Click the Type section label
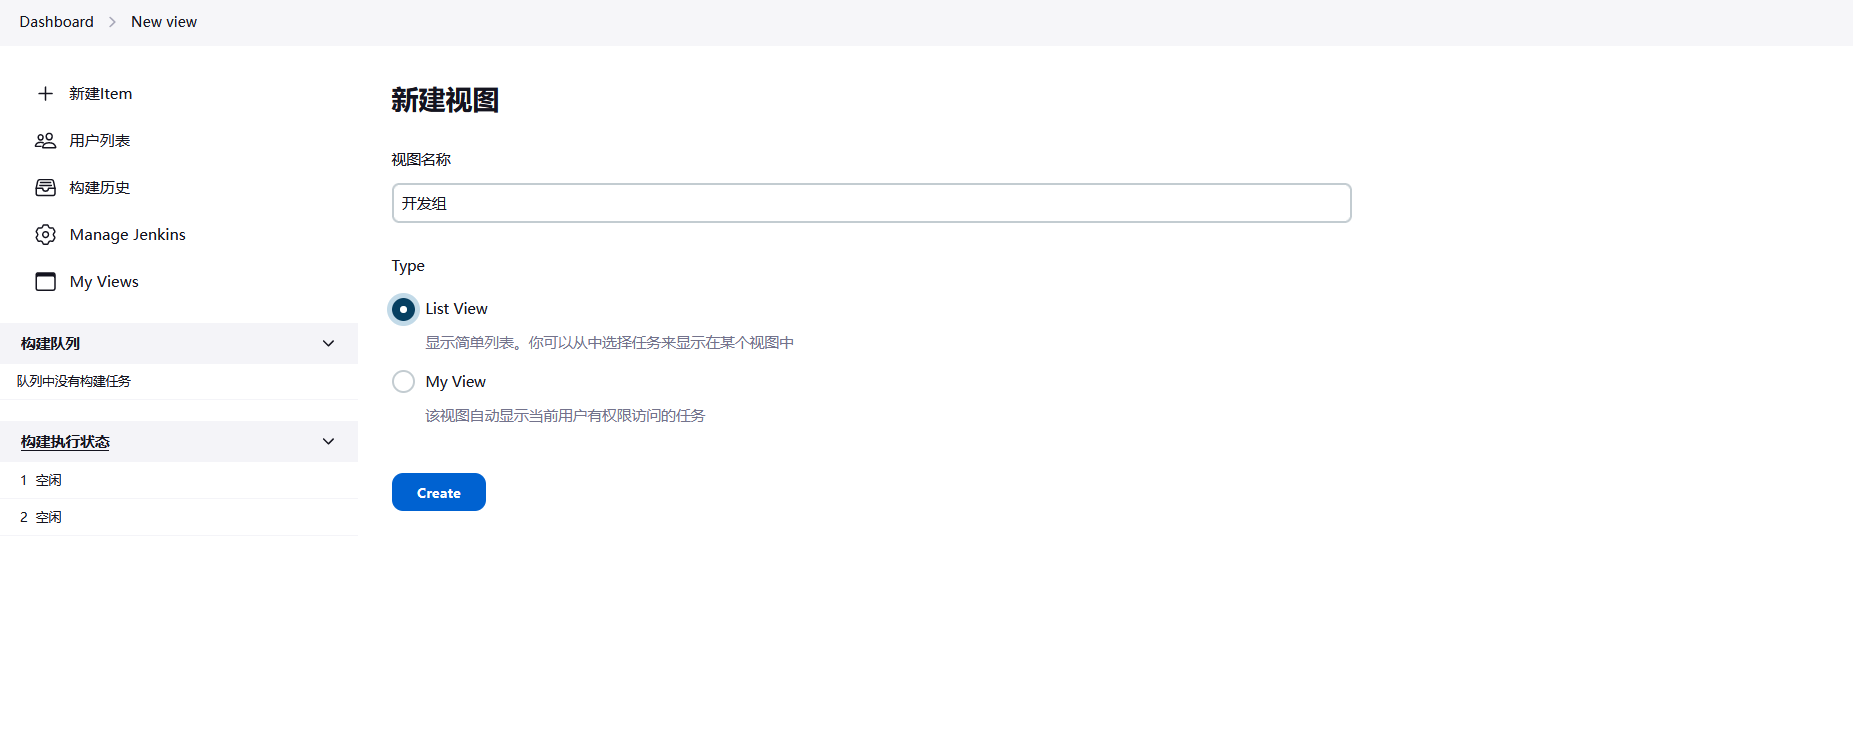 (408, 265)
